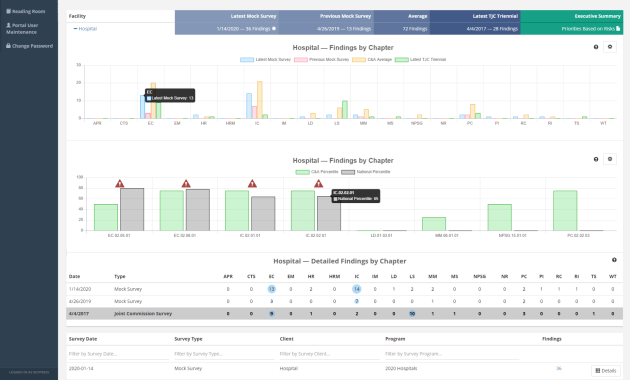
Task: Sort by Client column header
Action: click(x=286, y=339)
